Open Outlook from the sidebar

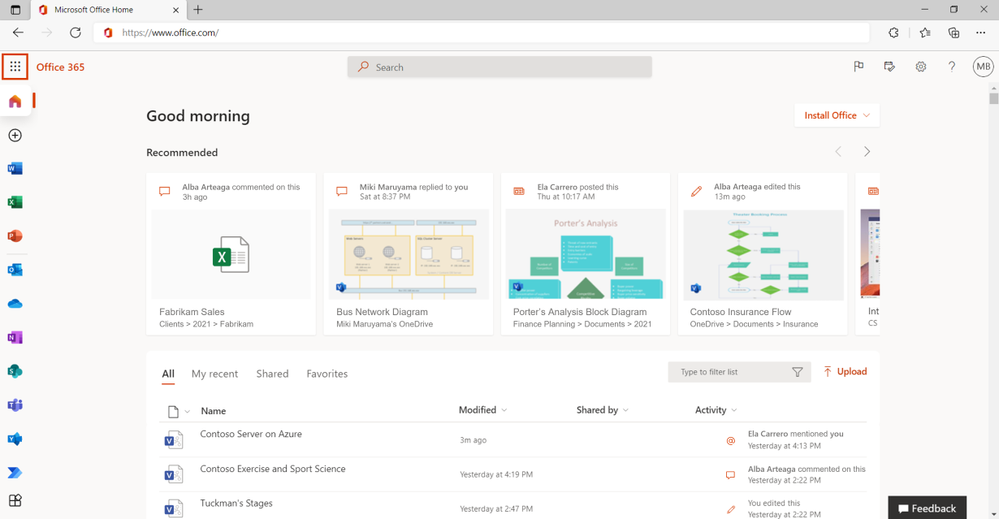(15, 270)
